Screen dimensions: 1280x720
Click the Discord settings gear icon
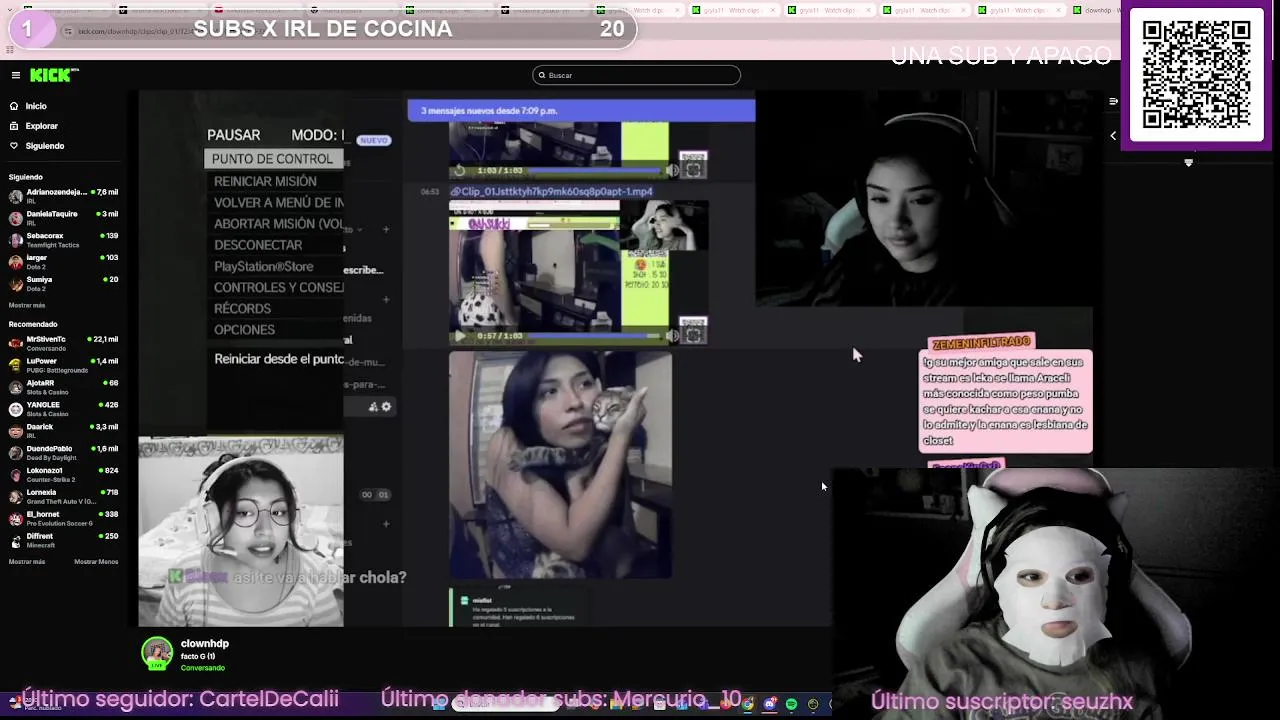(x=386, y=407)
